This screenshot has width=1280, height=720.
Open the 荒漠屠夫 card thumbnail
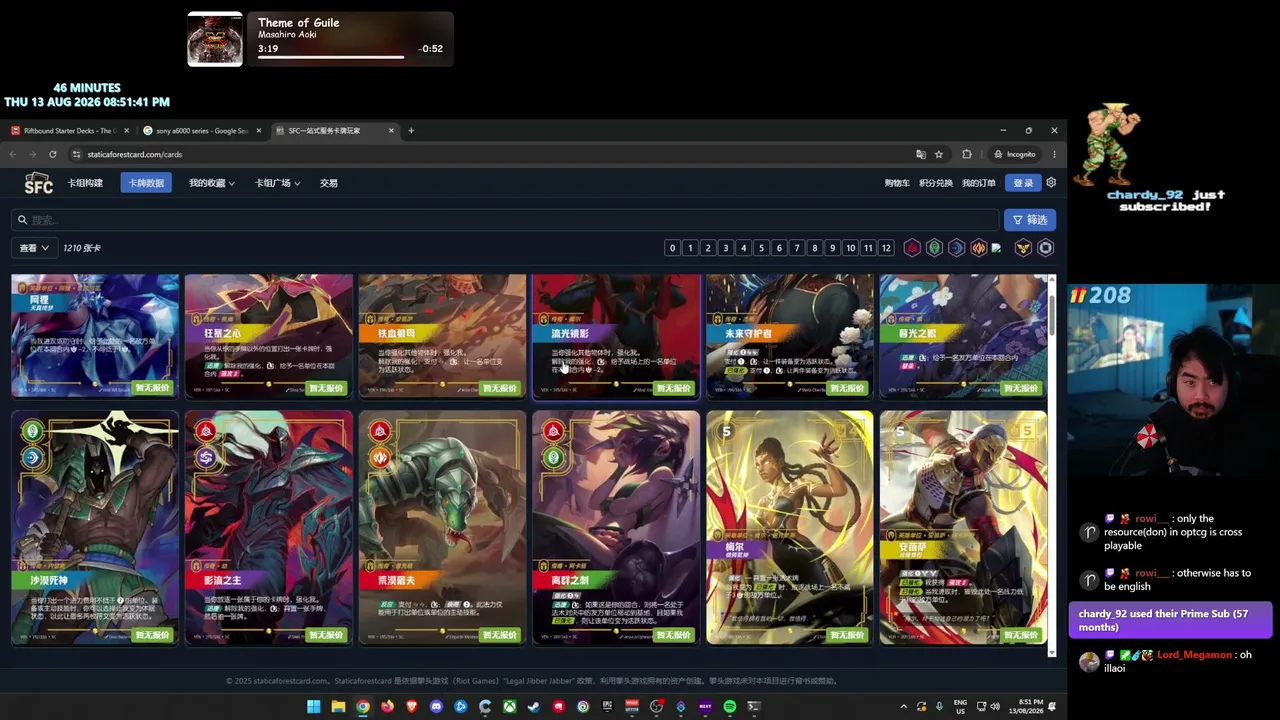442,527
